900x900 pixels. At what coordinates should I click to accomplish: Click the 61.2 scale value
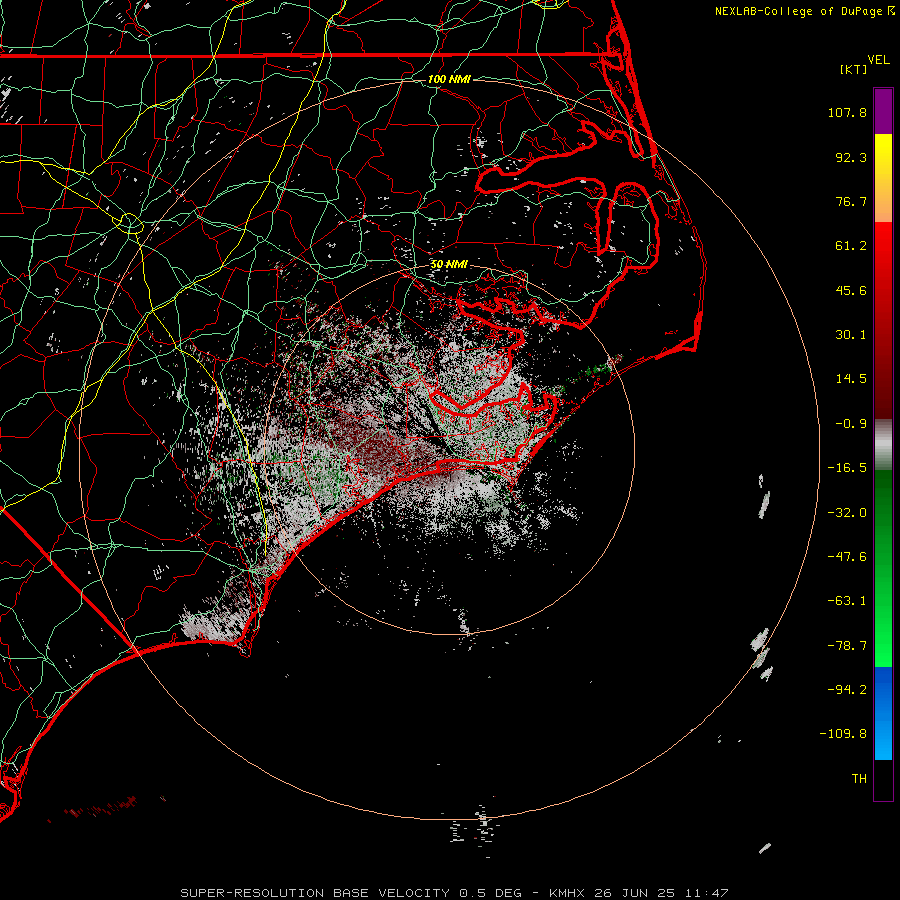(x=851, y=246)
